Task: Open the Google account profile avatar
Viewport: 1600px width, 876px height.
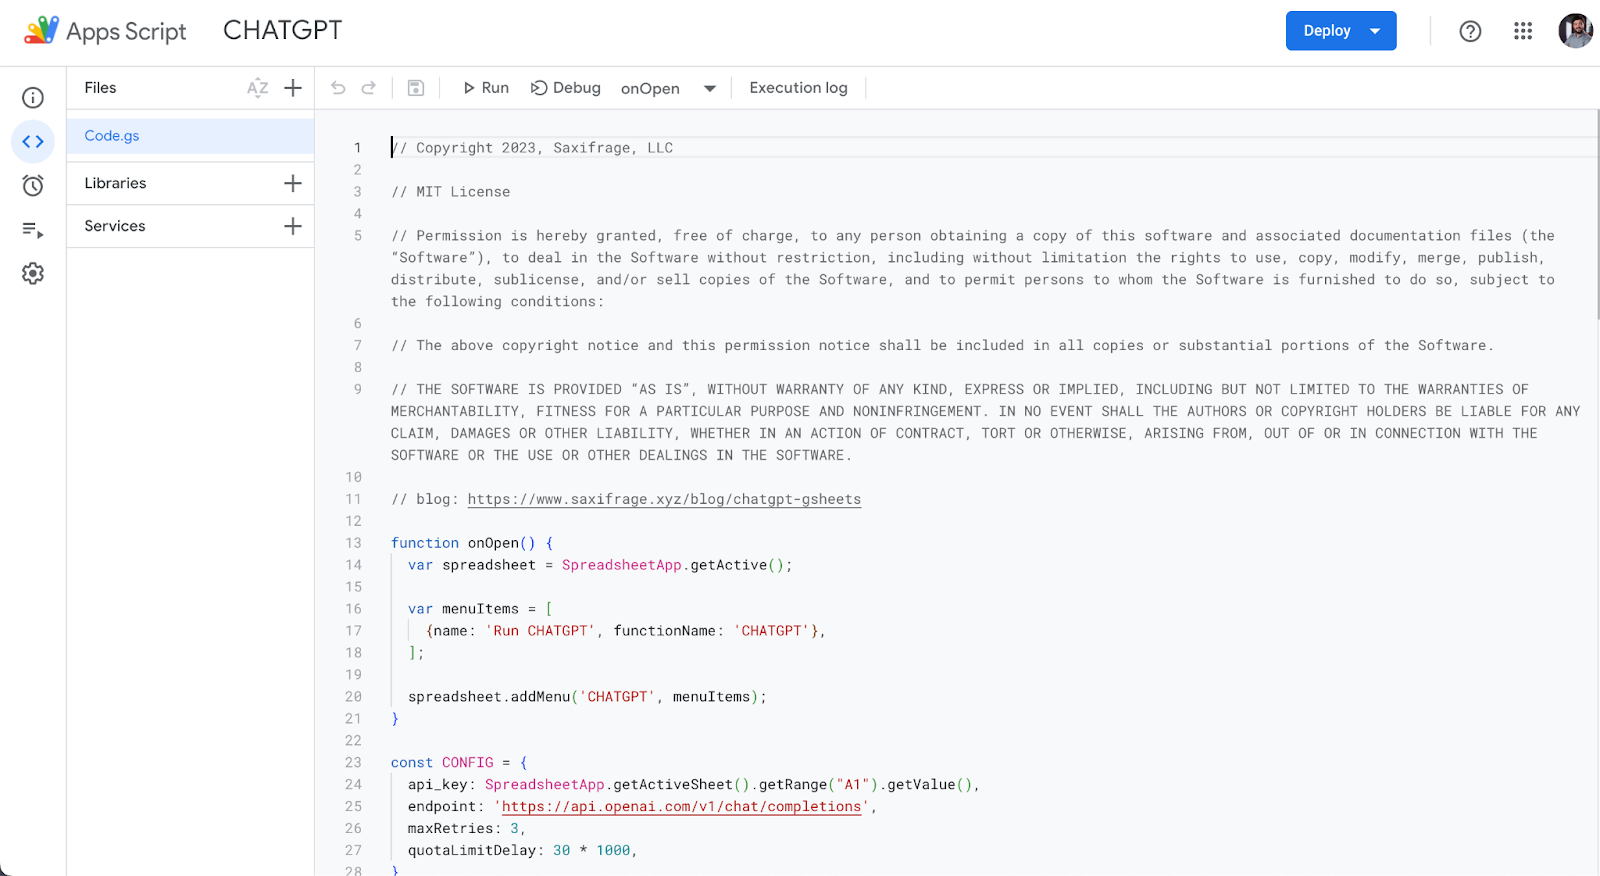Action: (x=1575, y=31)
